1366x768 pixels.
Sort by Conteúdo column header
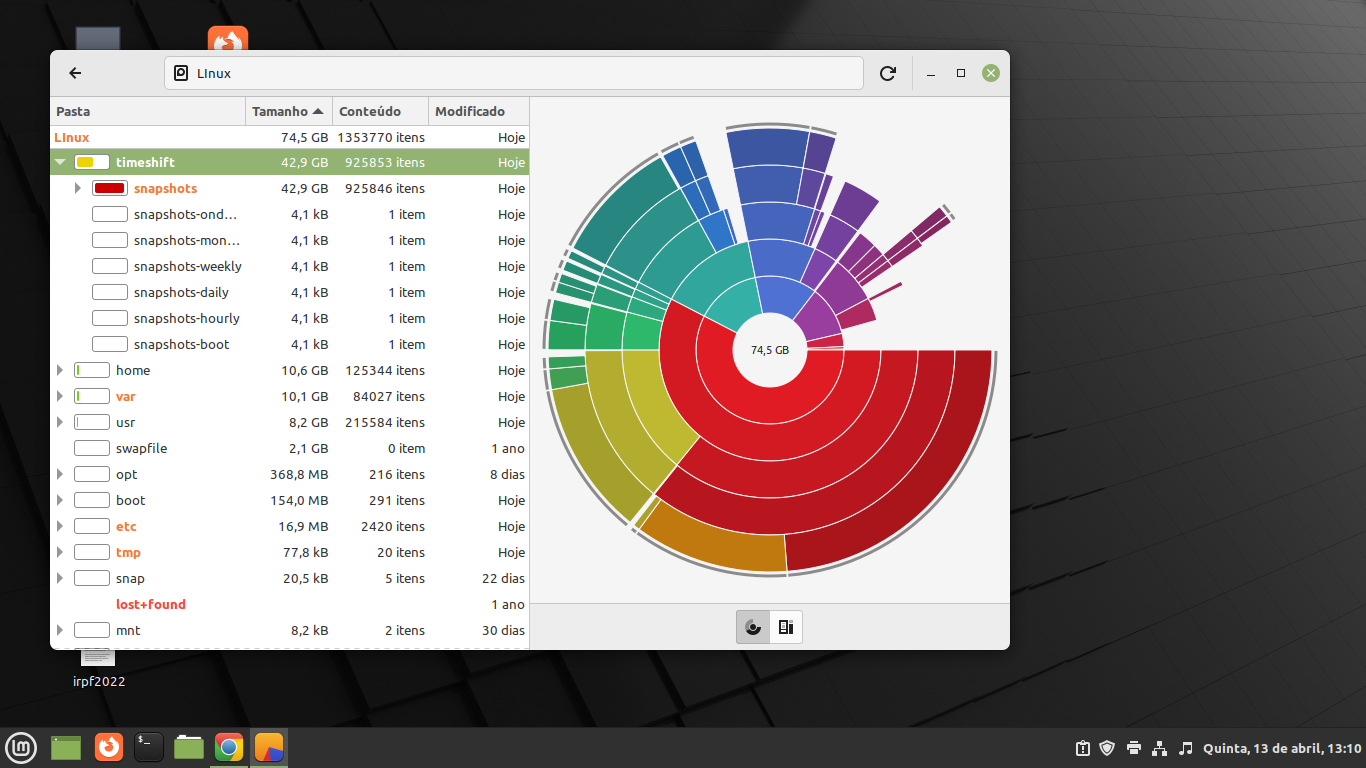click(381, 111)
